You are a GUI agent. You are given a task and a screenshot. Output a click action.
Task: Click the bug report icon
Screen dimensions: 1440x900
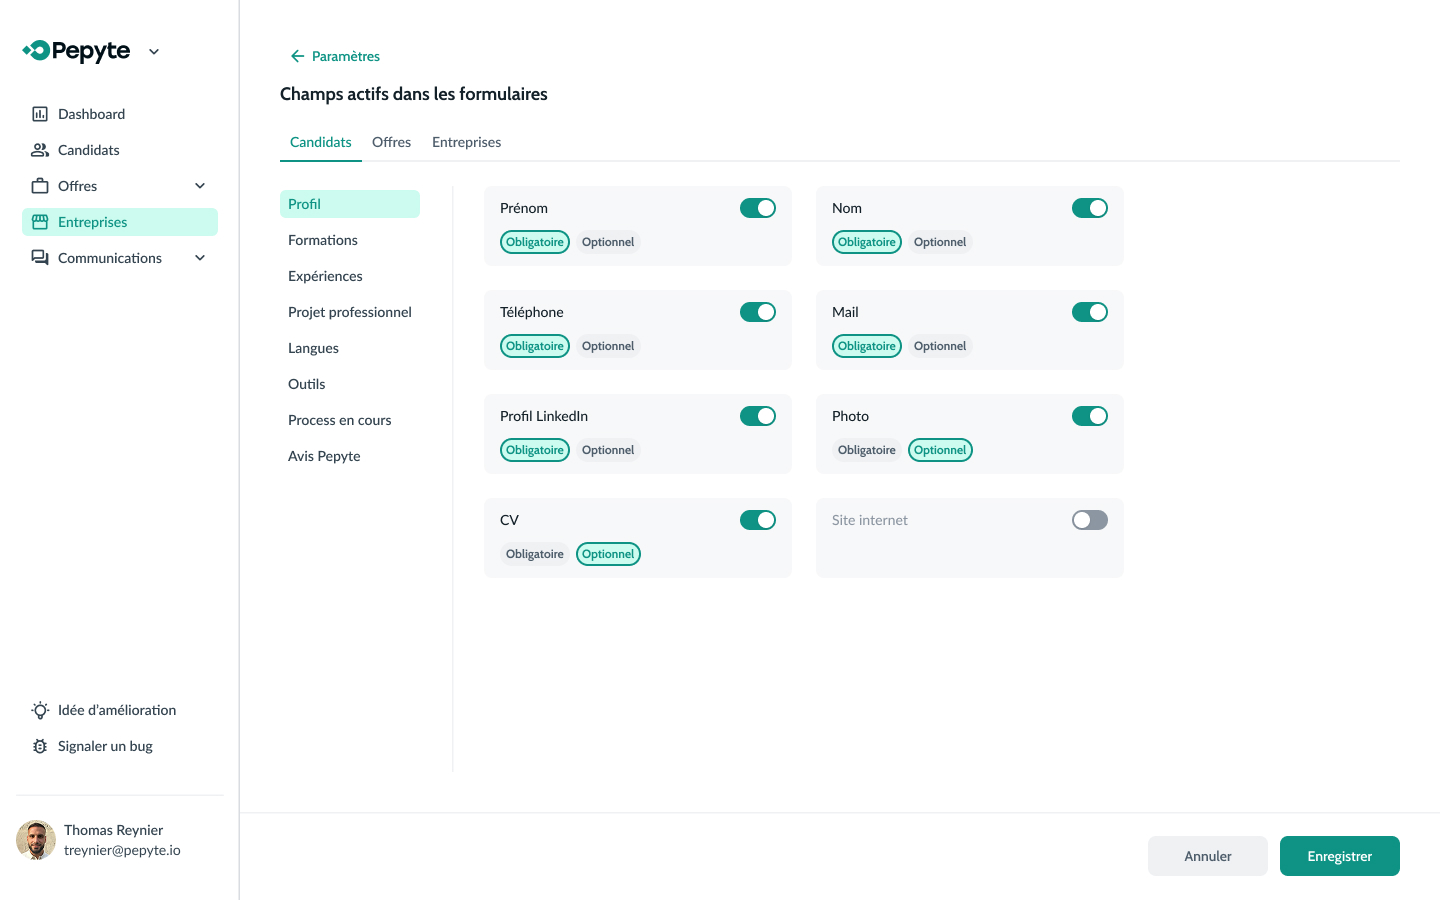[40, 746]
